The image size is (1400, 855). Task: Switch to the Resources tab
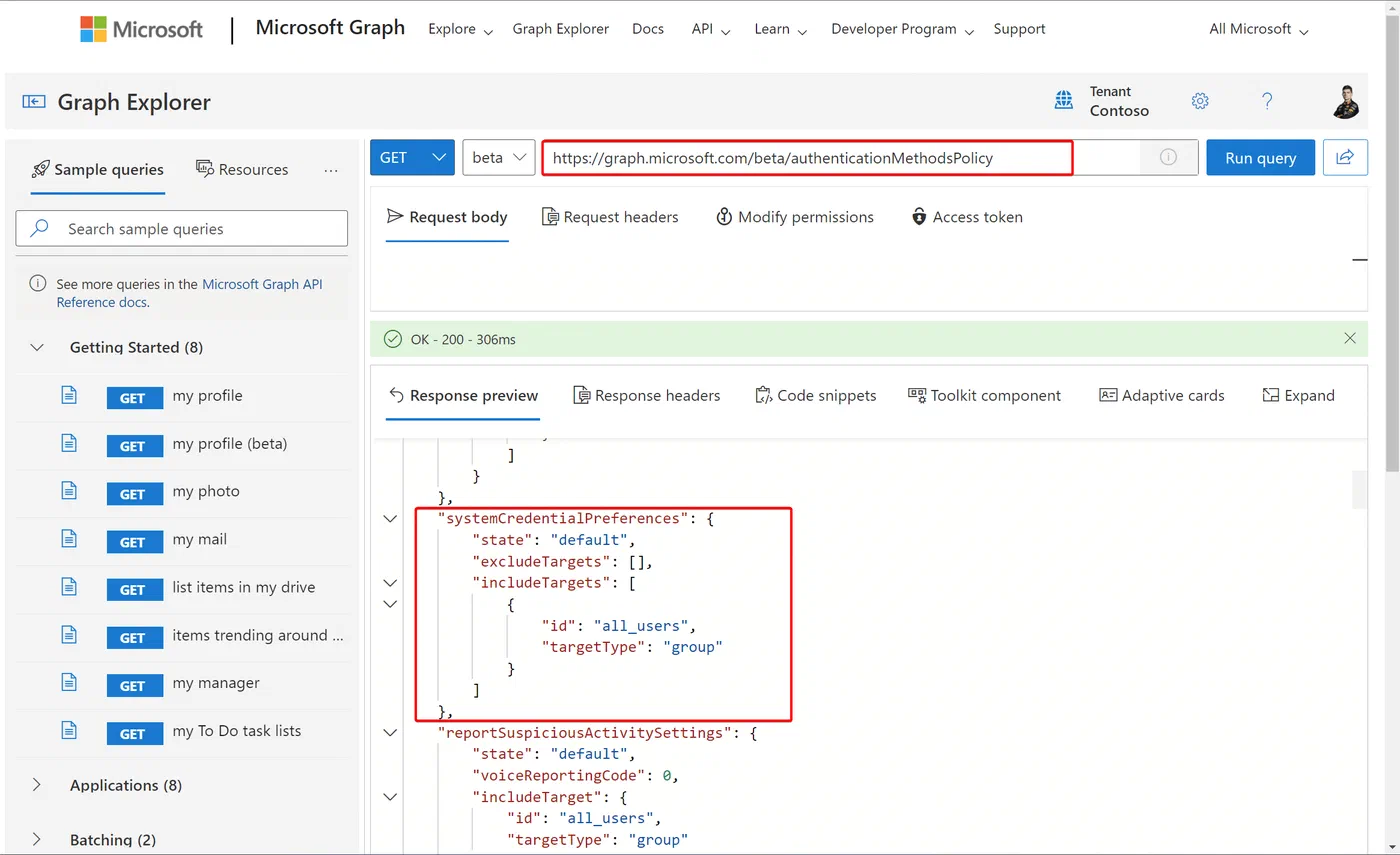(242, 170)
